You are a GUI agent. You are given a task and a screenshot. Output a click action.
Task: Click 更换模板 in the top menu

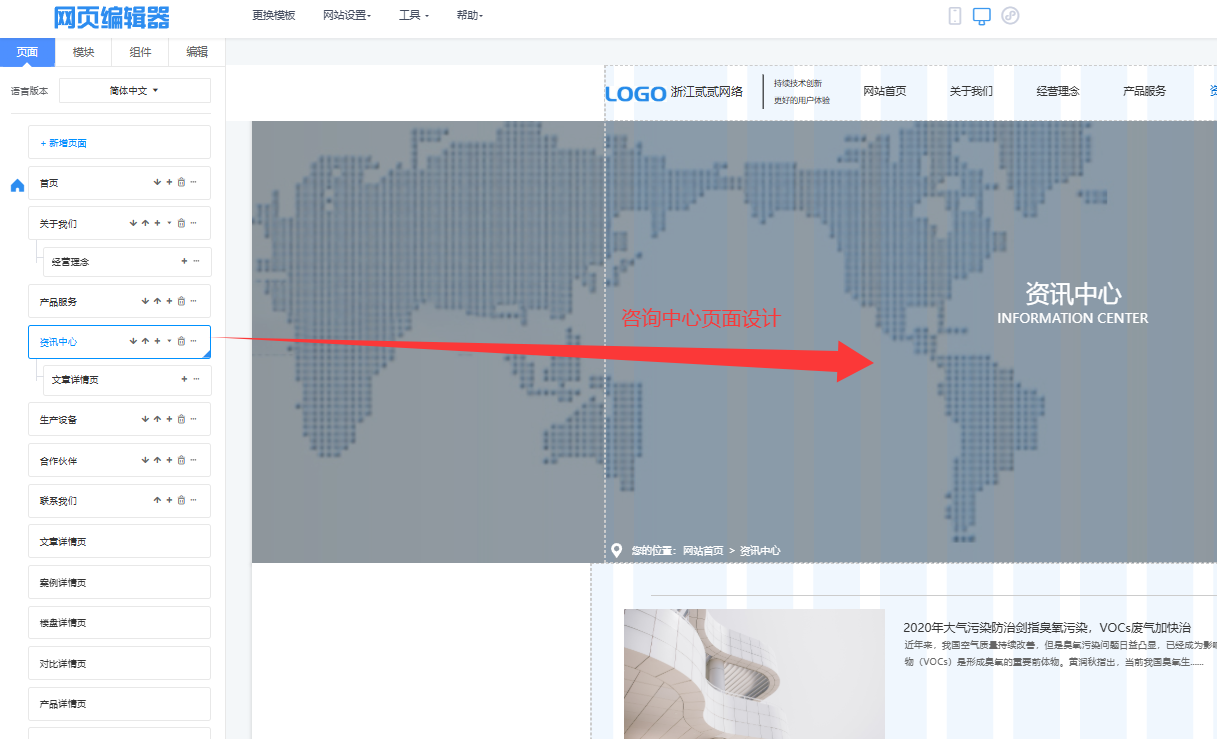pyautogui.click(x=274, y=15)
